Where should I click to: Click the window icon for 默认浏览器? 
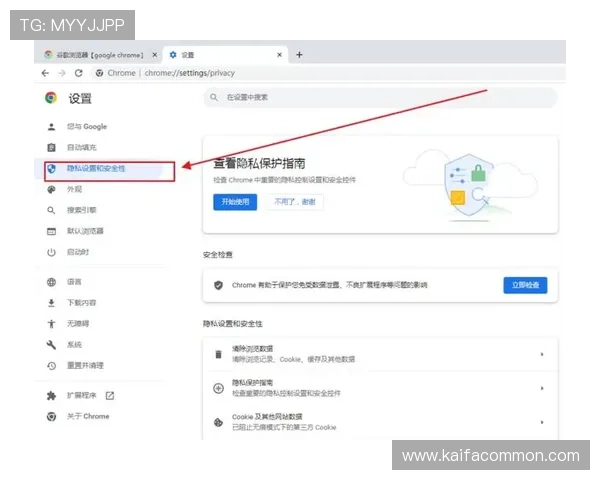point(51,231)
